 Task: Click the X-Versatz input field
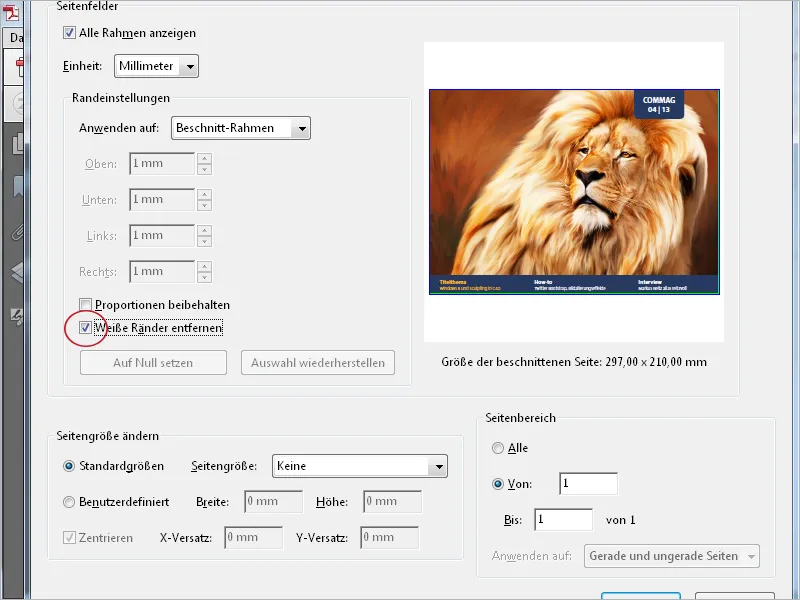tap(254, 538)
